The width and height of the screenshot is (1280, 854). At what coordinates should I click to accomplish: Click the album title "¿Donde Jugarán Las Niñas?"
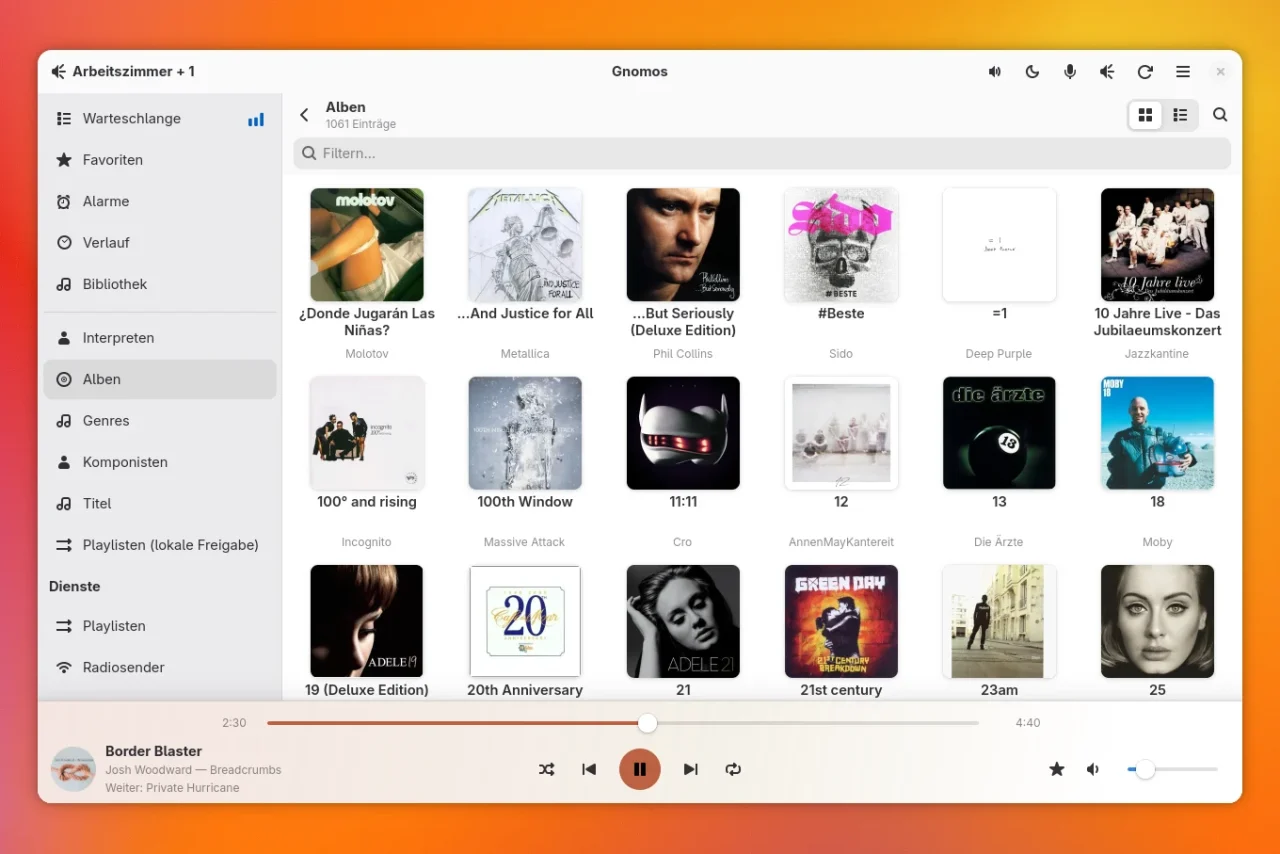coord(367,322)
